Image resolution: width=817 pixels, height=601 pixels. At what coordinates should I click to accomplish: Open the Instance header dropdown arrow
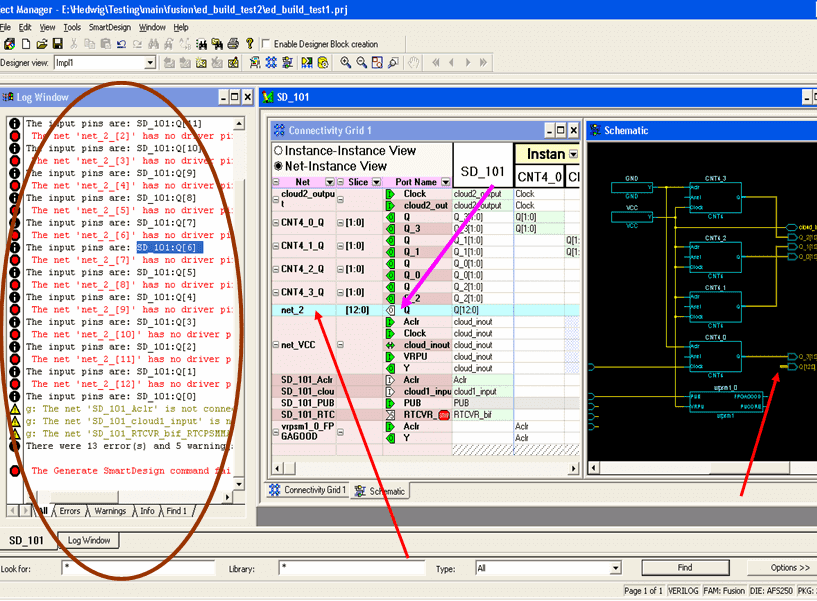(573, 154)
